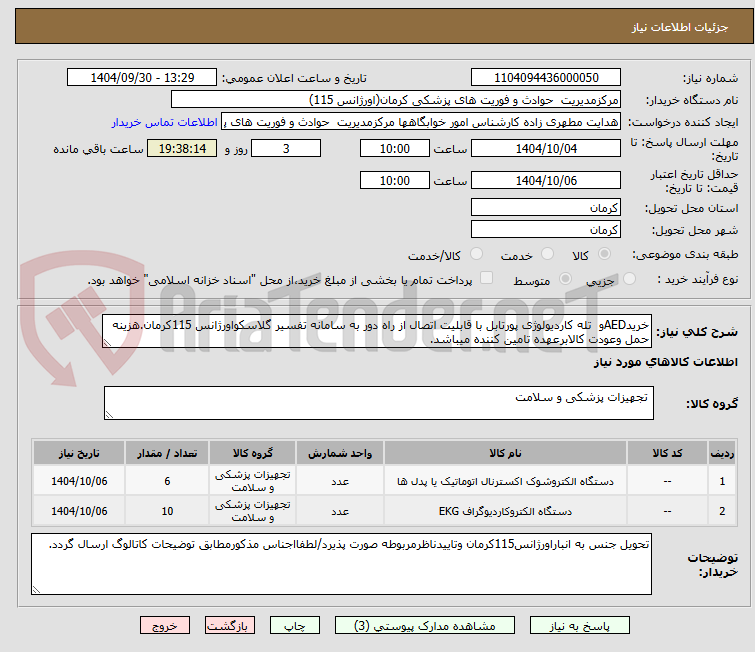Viewport: 755px width, 652px height.
Task: Click the request creator field
Action: (421, 122)
